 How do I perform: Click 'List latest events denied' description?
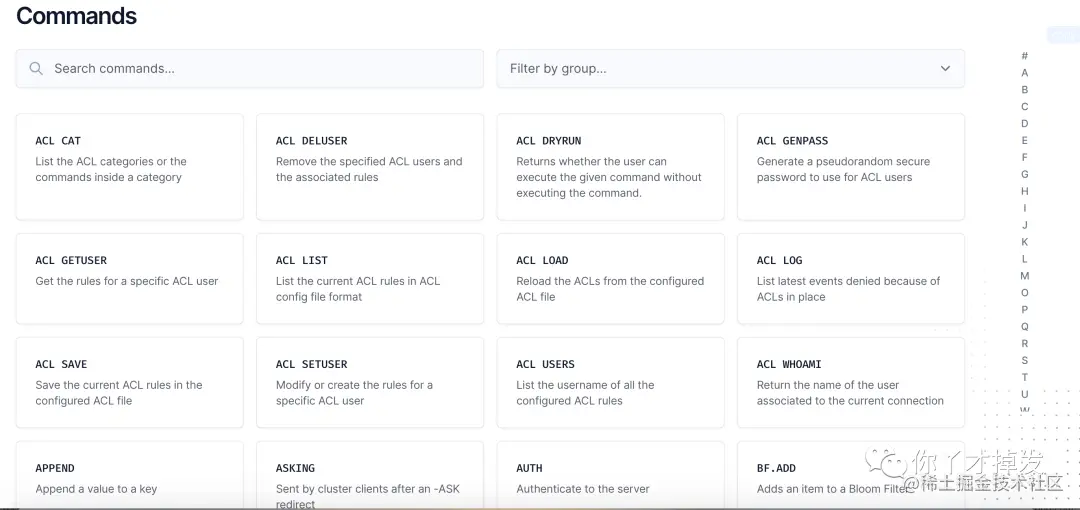(x=849, y=289)
